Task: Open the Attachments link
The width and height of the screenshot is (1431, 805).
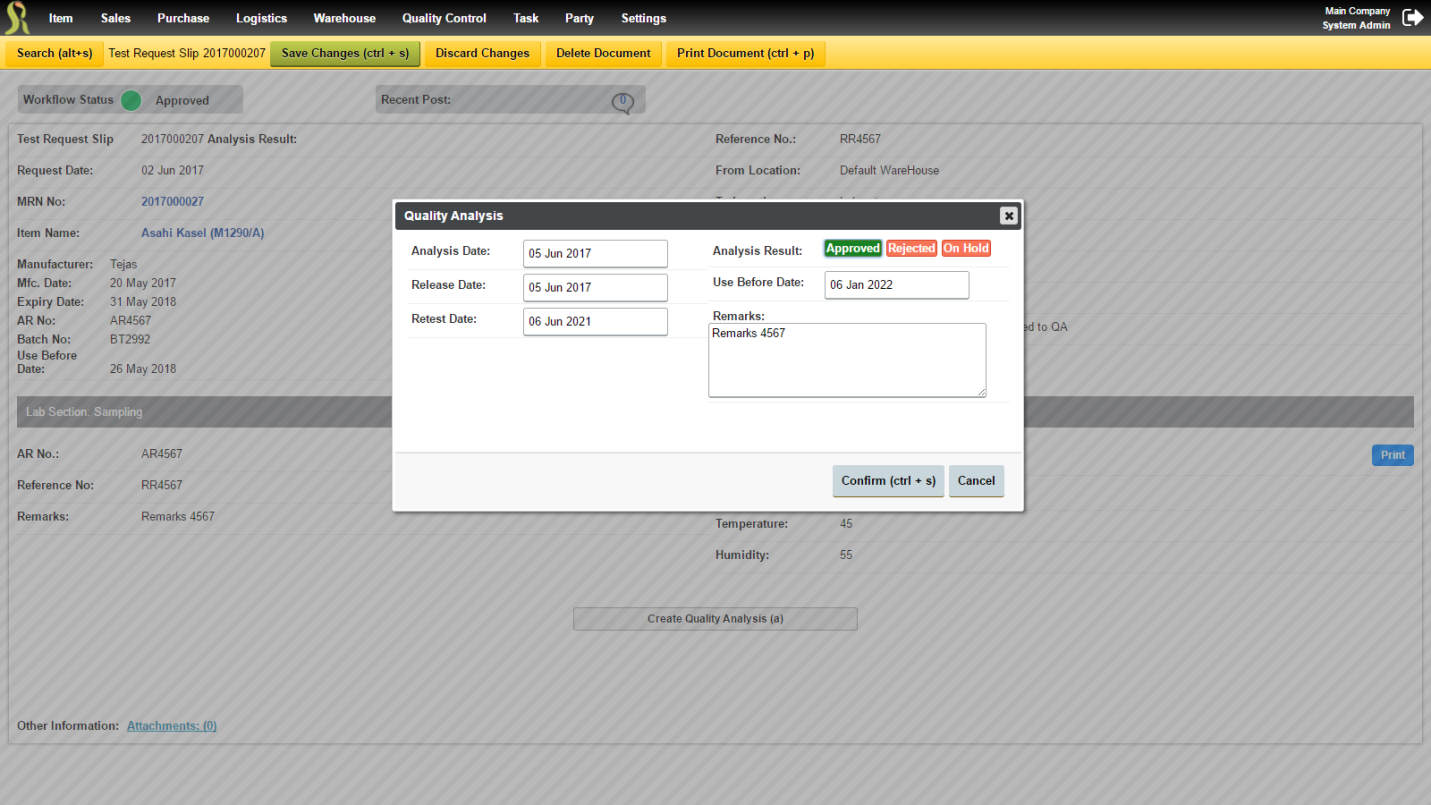Action: coord(171,725)
